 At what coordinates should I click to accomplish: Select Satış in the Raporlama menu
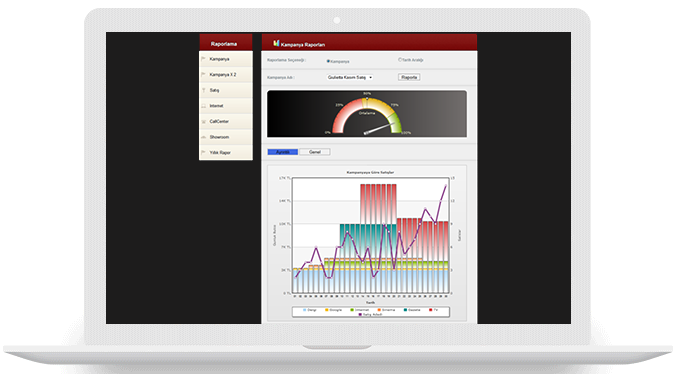226,90
